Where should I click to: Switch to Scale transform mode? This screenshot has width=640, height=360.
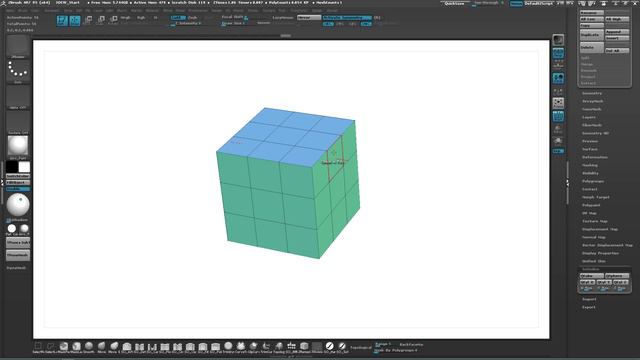(100, 20)
